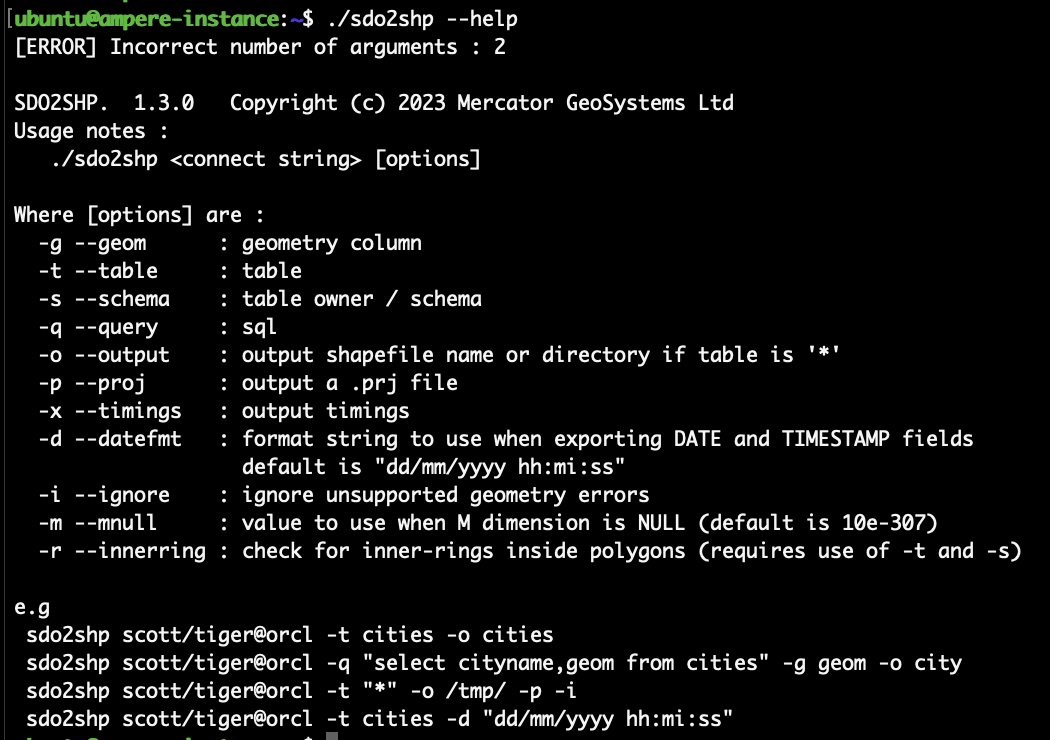Image resolution: width=1050 pixels, height=740 pixels.
Task: Click the example with select cityname query
Action: click(x=494, y=663)
